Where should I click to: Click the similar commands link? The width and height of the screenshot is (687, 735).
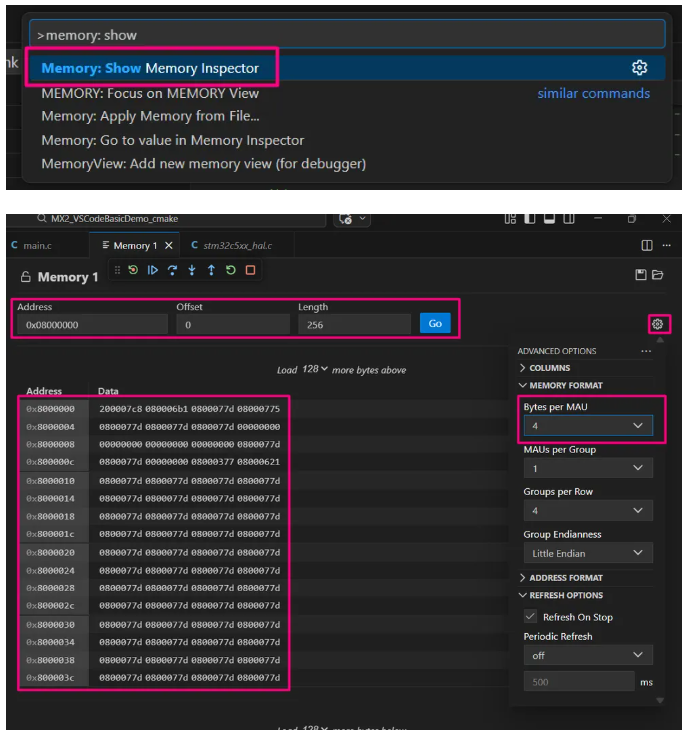tap(593, 93)
